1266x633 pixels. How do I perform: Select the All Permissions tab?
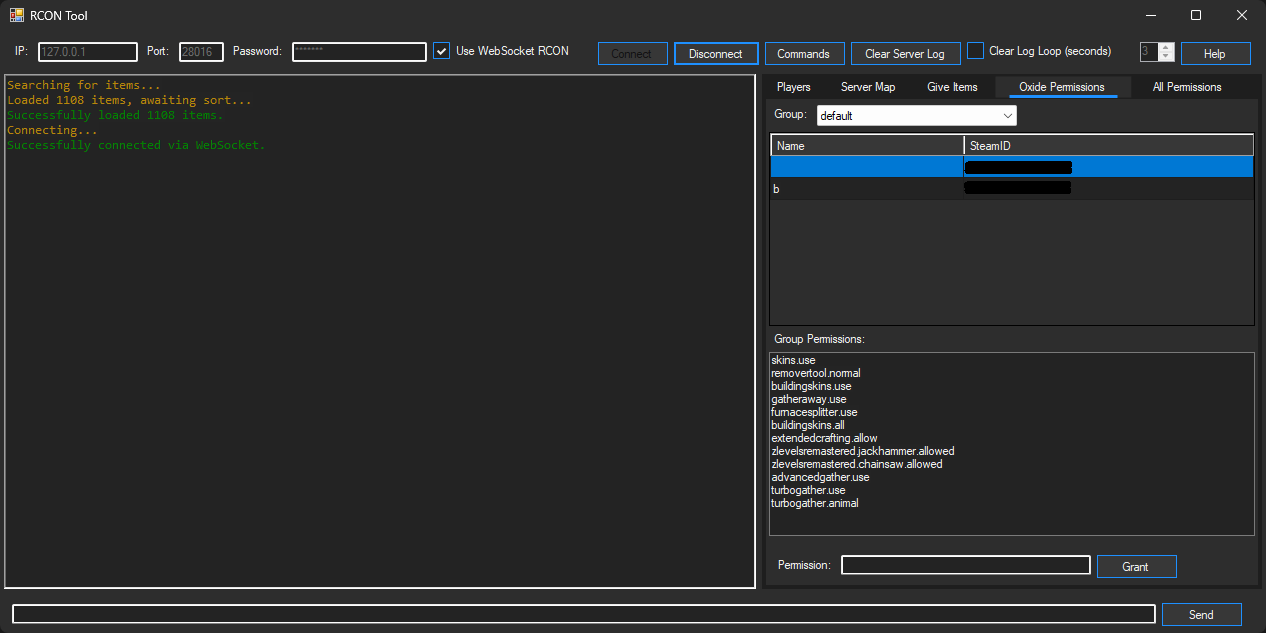[1186, 87]
